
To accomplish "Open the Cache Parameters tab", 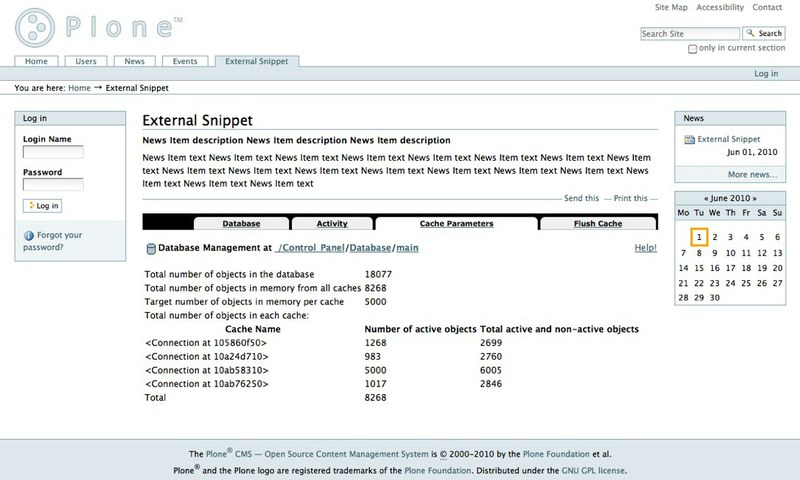I will click(x=456, y=224).
